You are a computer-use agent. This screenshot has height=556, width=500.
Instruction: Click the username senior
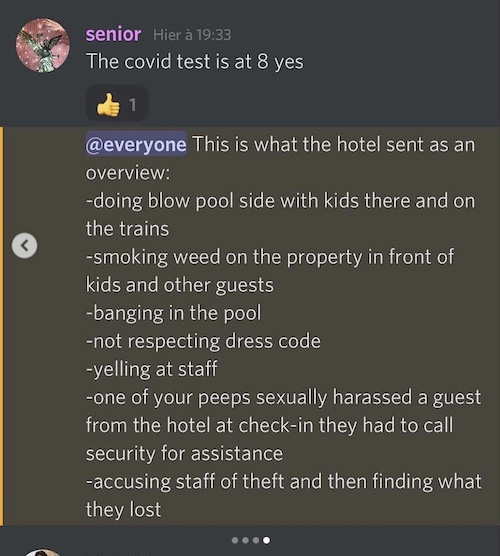click(113, 34)
